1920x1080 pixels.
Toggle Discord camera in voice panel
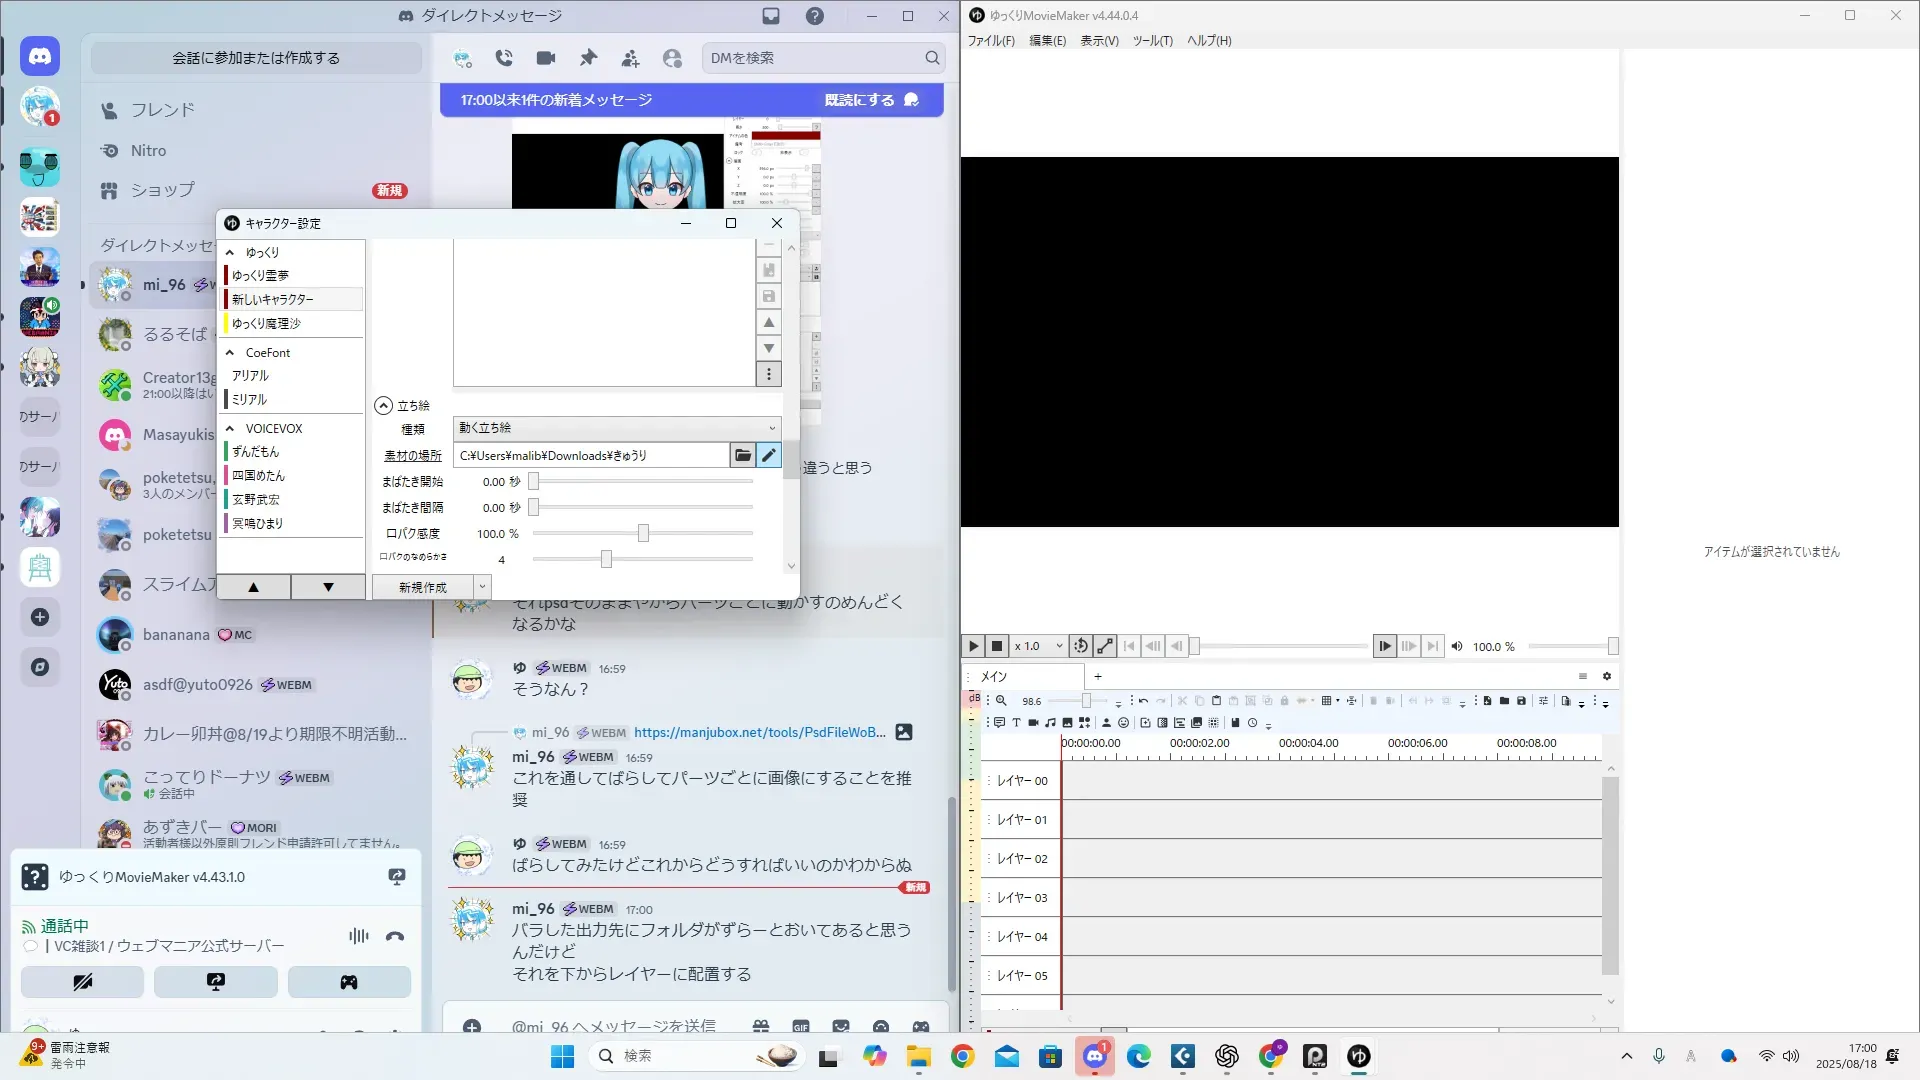pos(83,983)
